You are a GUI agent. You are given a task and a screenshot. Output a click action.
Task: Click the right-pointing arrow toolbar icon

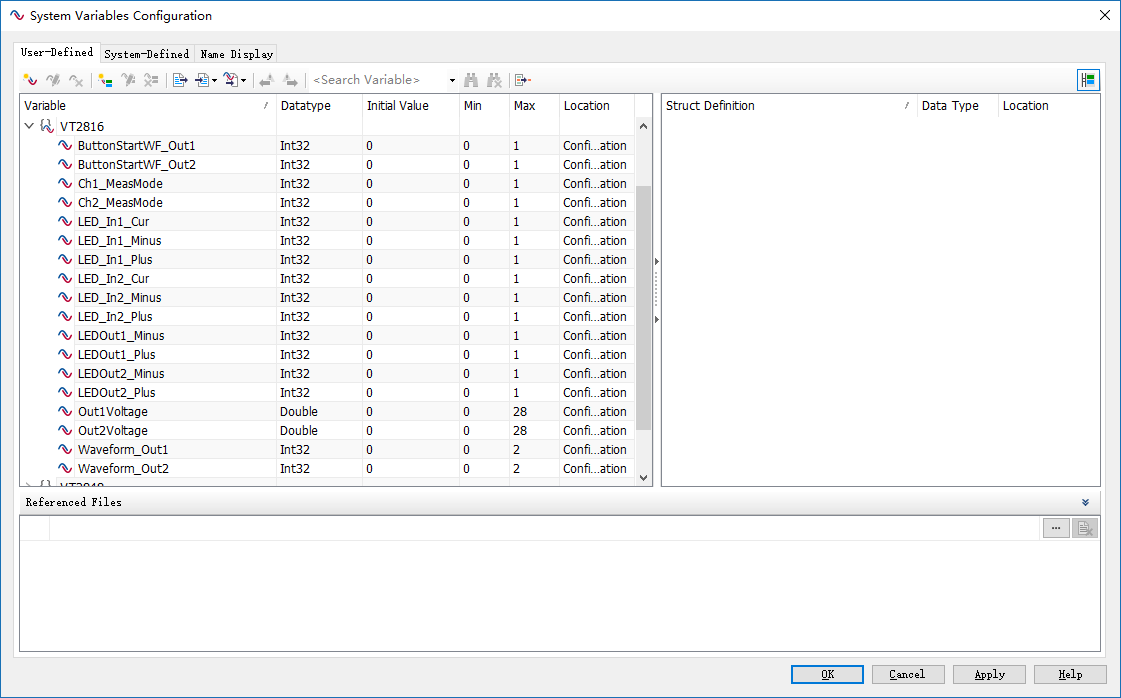[x=290, y=80]
